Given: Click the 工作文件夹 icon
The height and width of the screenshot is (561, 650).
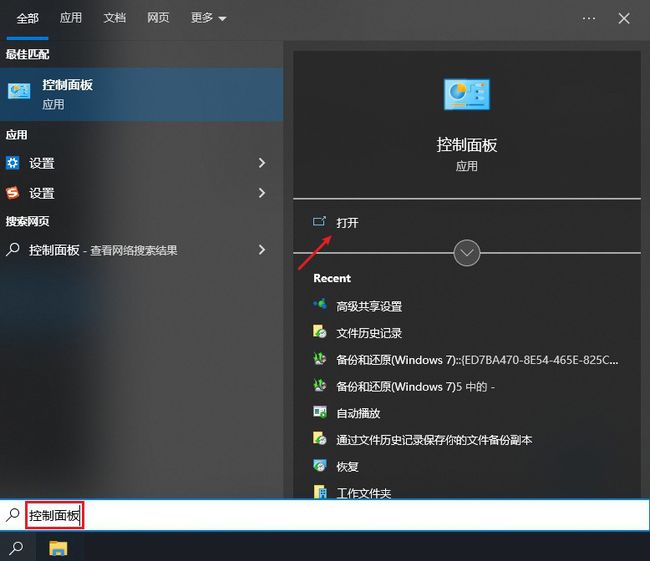Looking at the screenshot, I should 320,491.
